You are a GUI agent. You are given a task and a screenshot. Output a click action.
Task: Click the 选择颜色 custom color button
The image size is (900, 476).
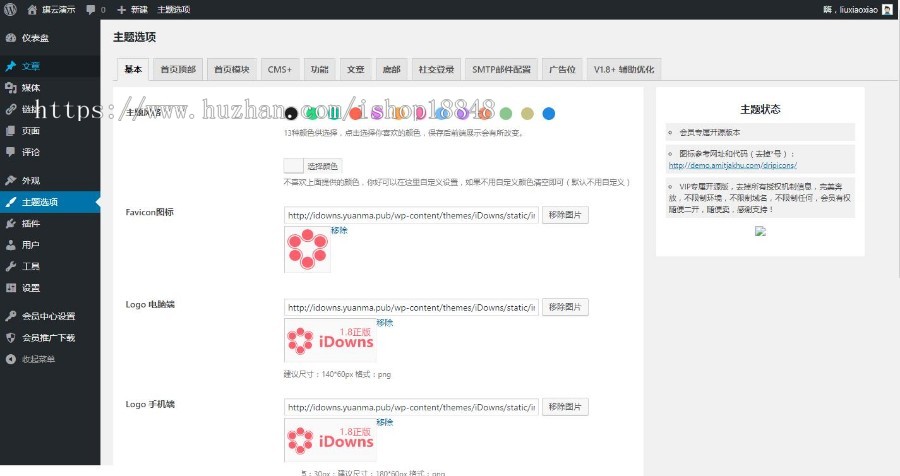point(313,166)
